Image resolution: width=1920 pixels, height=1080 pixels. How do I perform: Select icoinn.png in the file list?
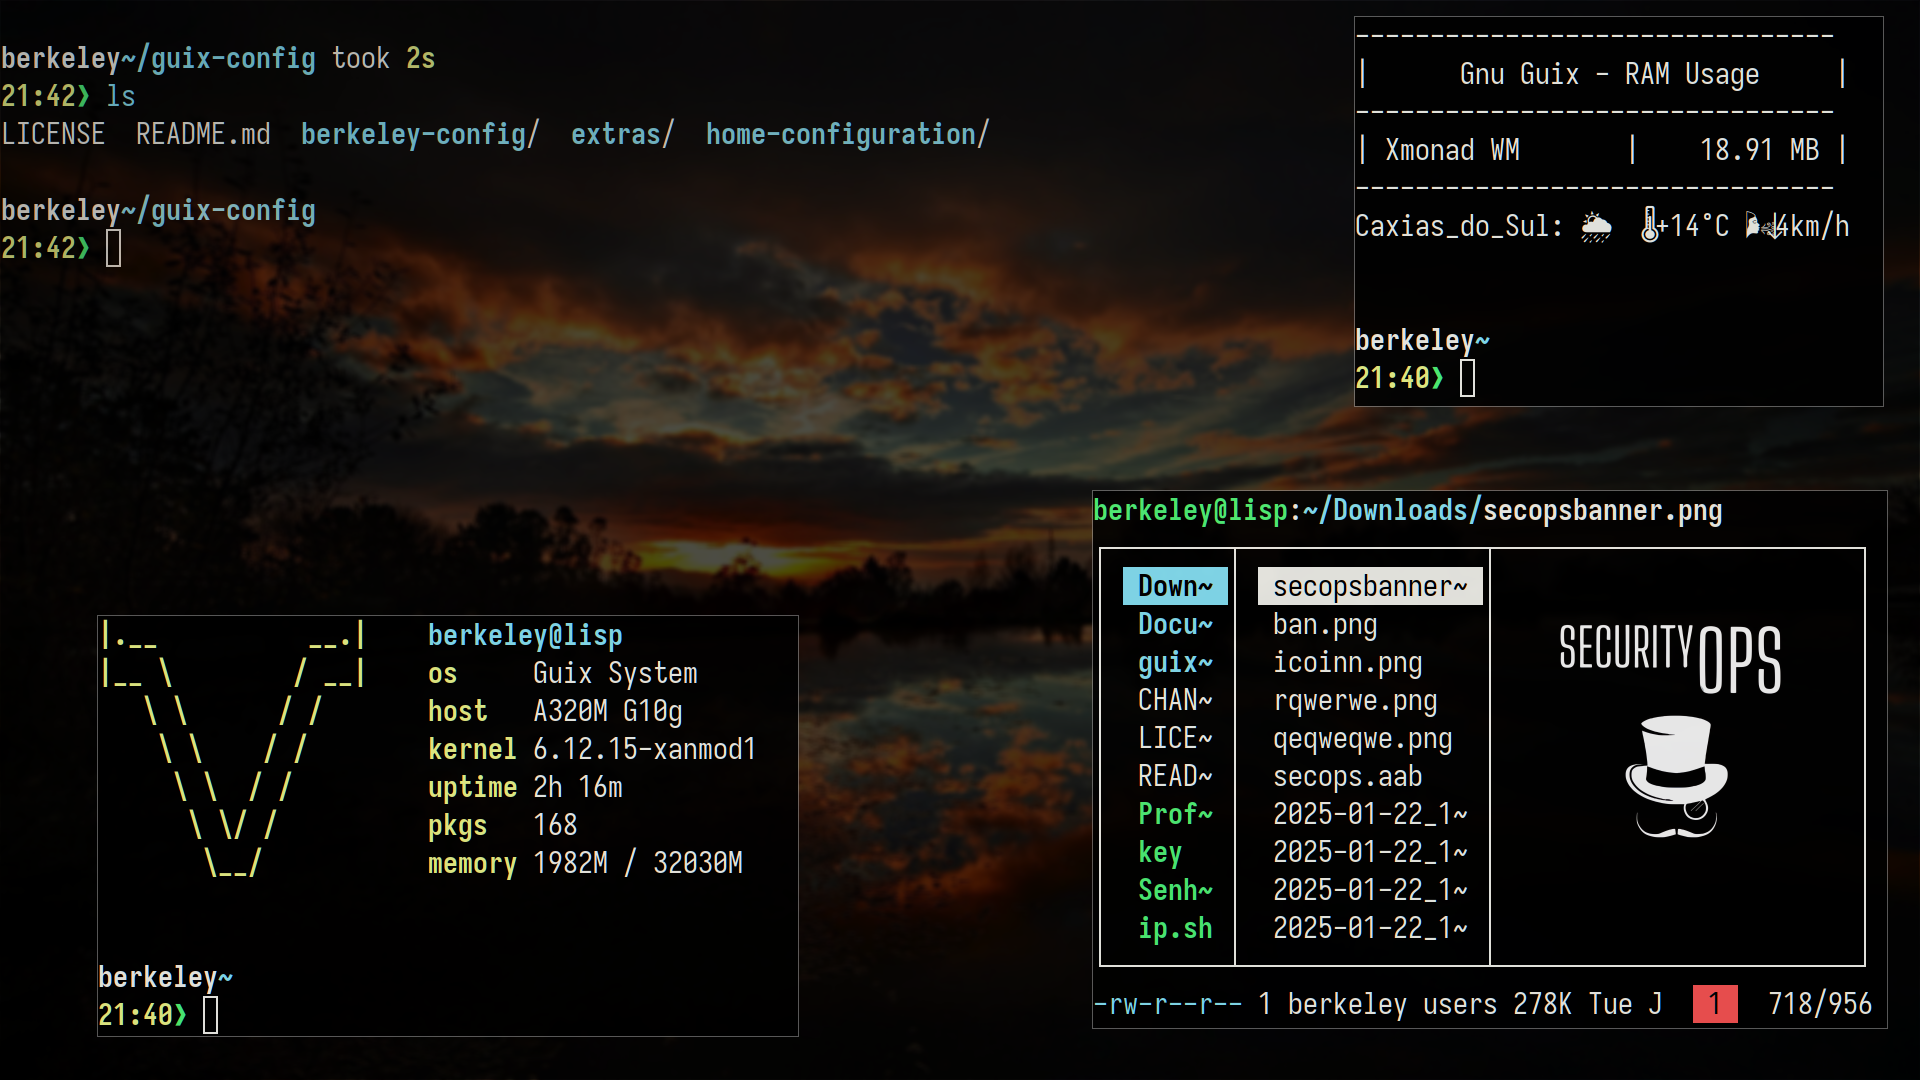(x=1347, y=663)
